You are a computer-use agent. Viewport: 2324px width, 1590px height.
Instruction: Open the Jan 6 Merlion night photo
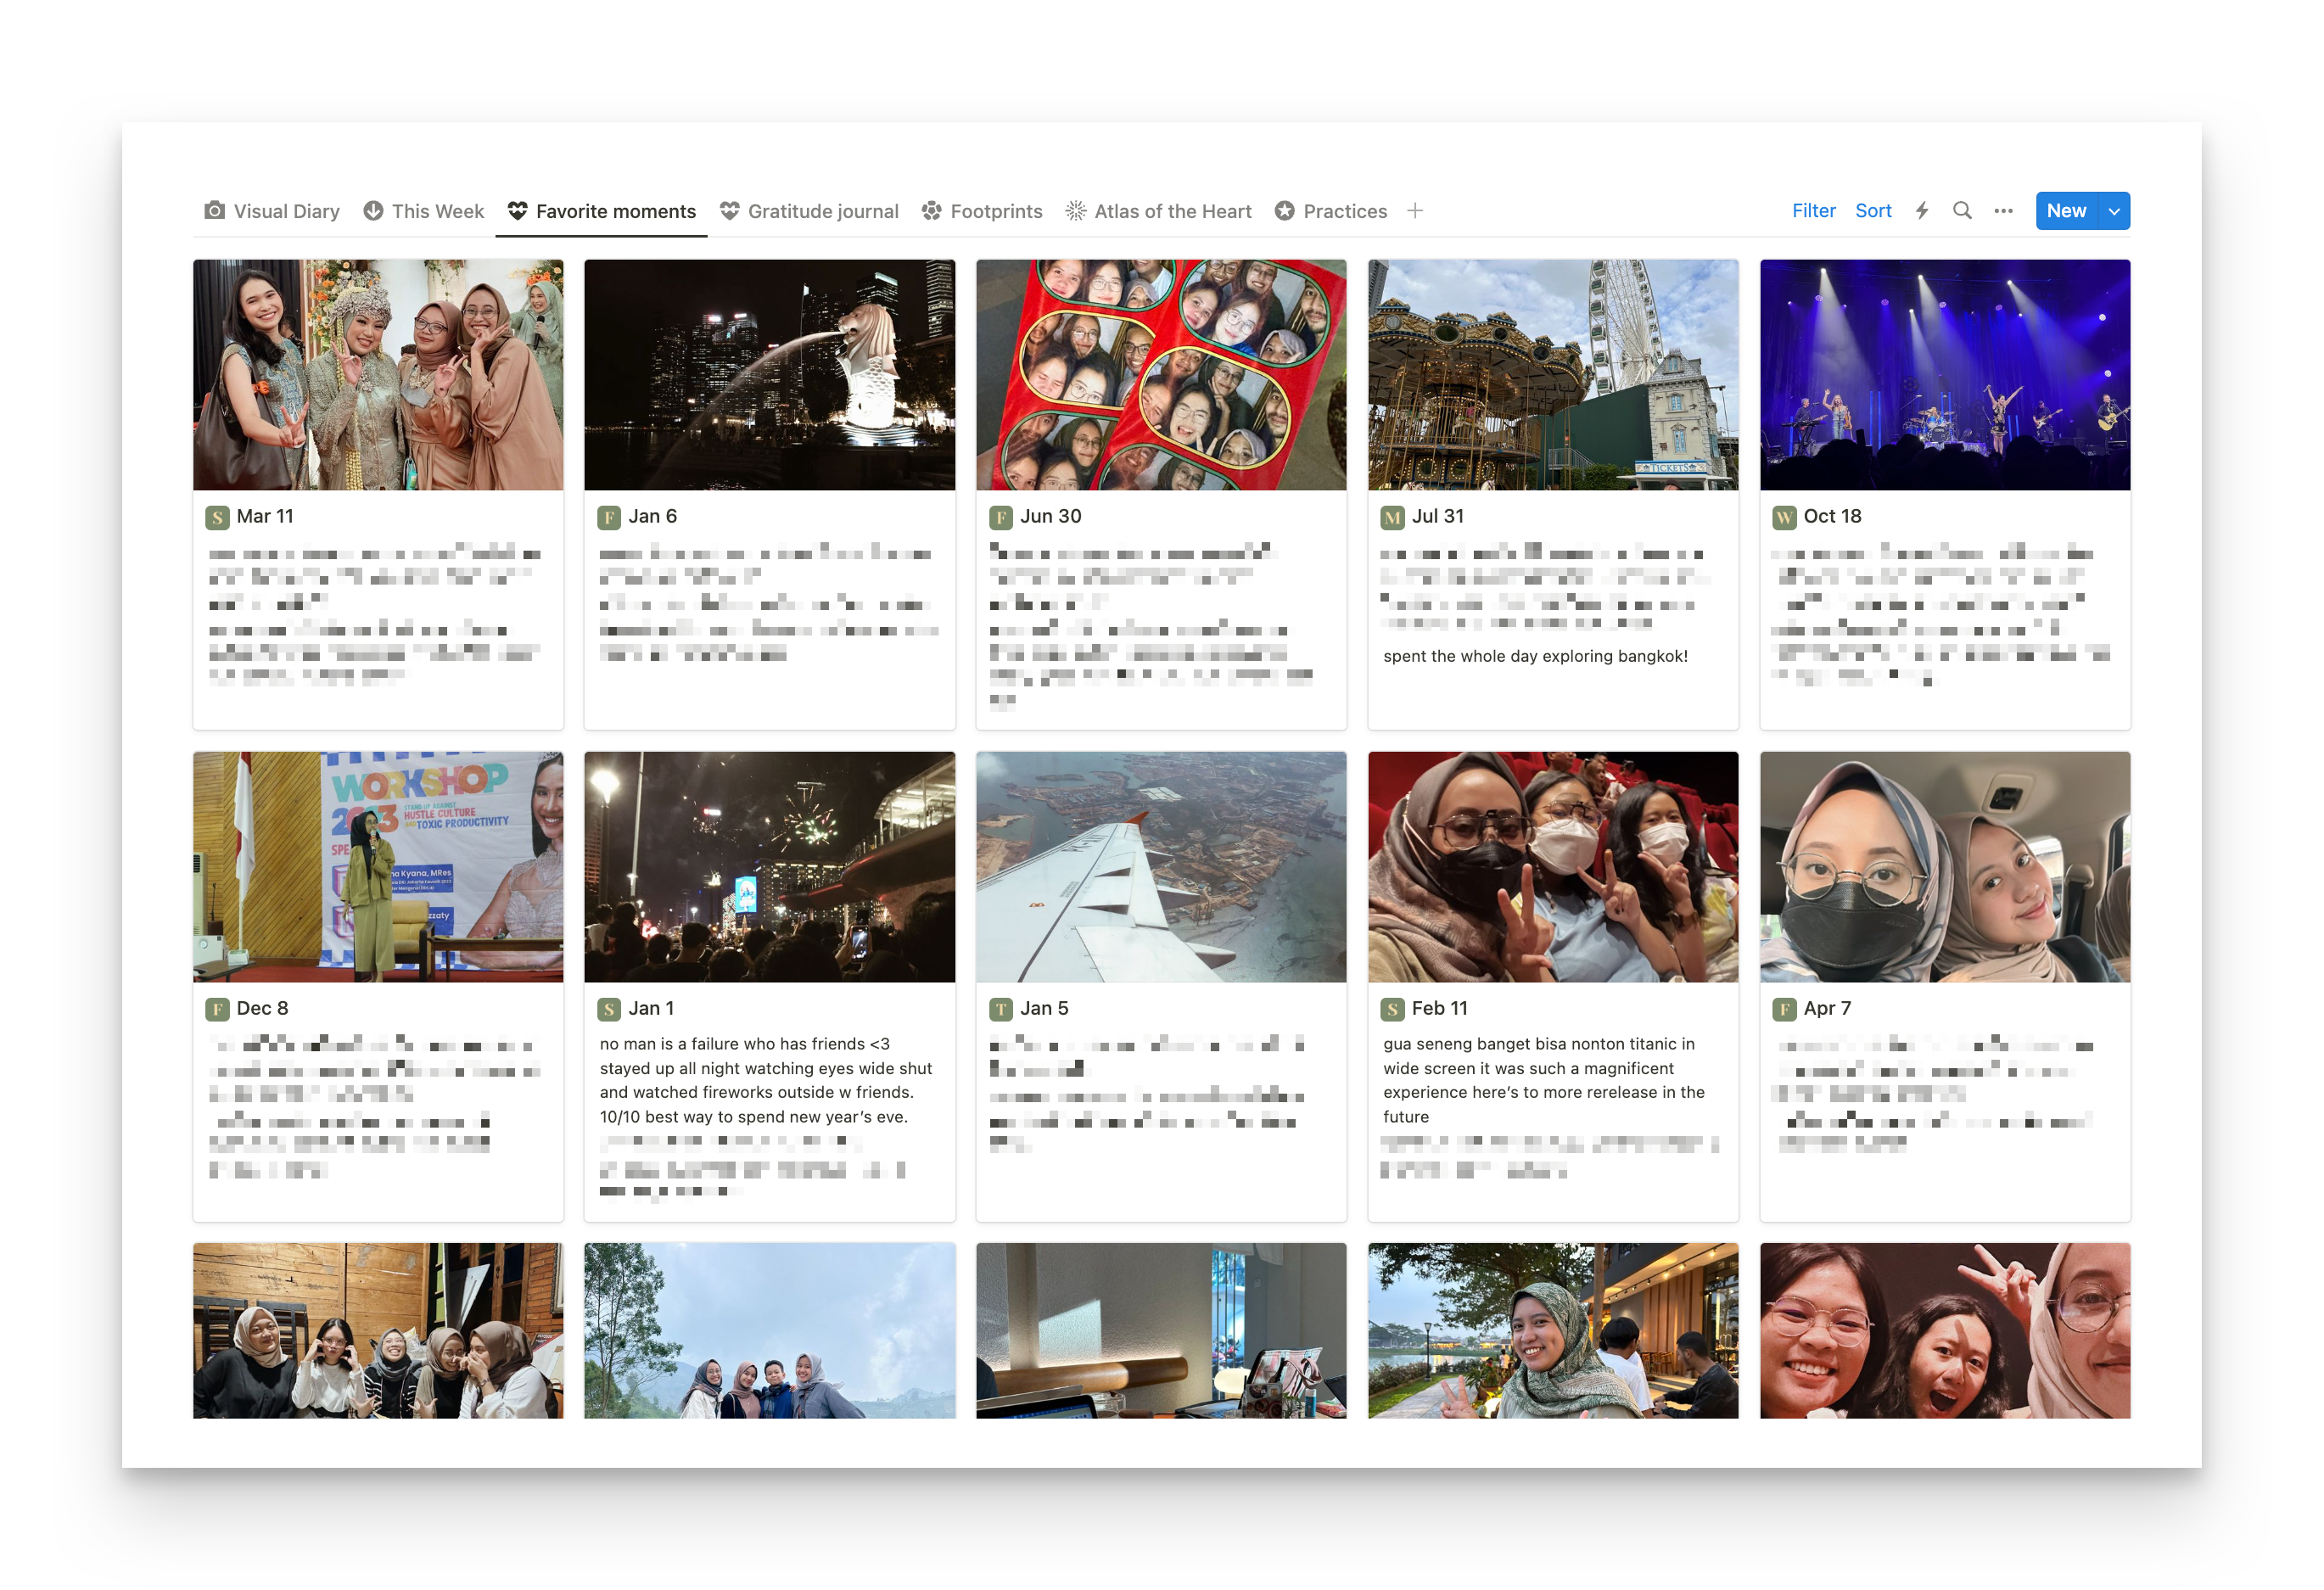point(770,375)
